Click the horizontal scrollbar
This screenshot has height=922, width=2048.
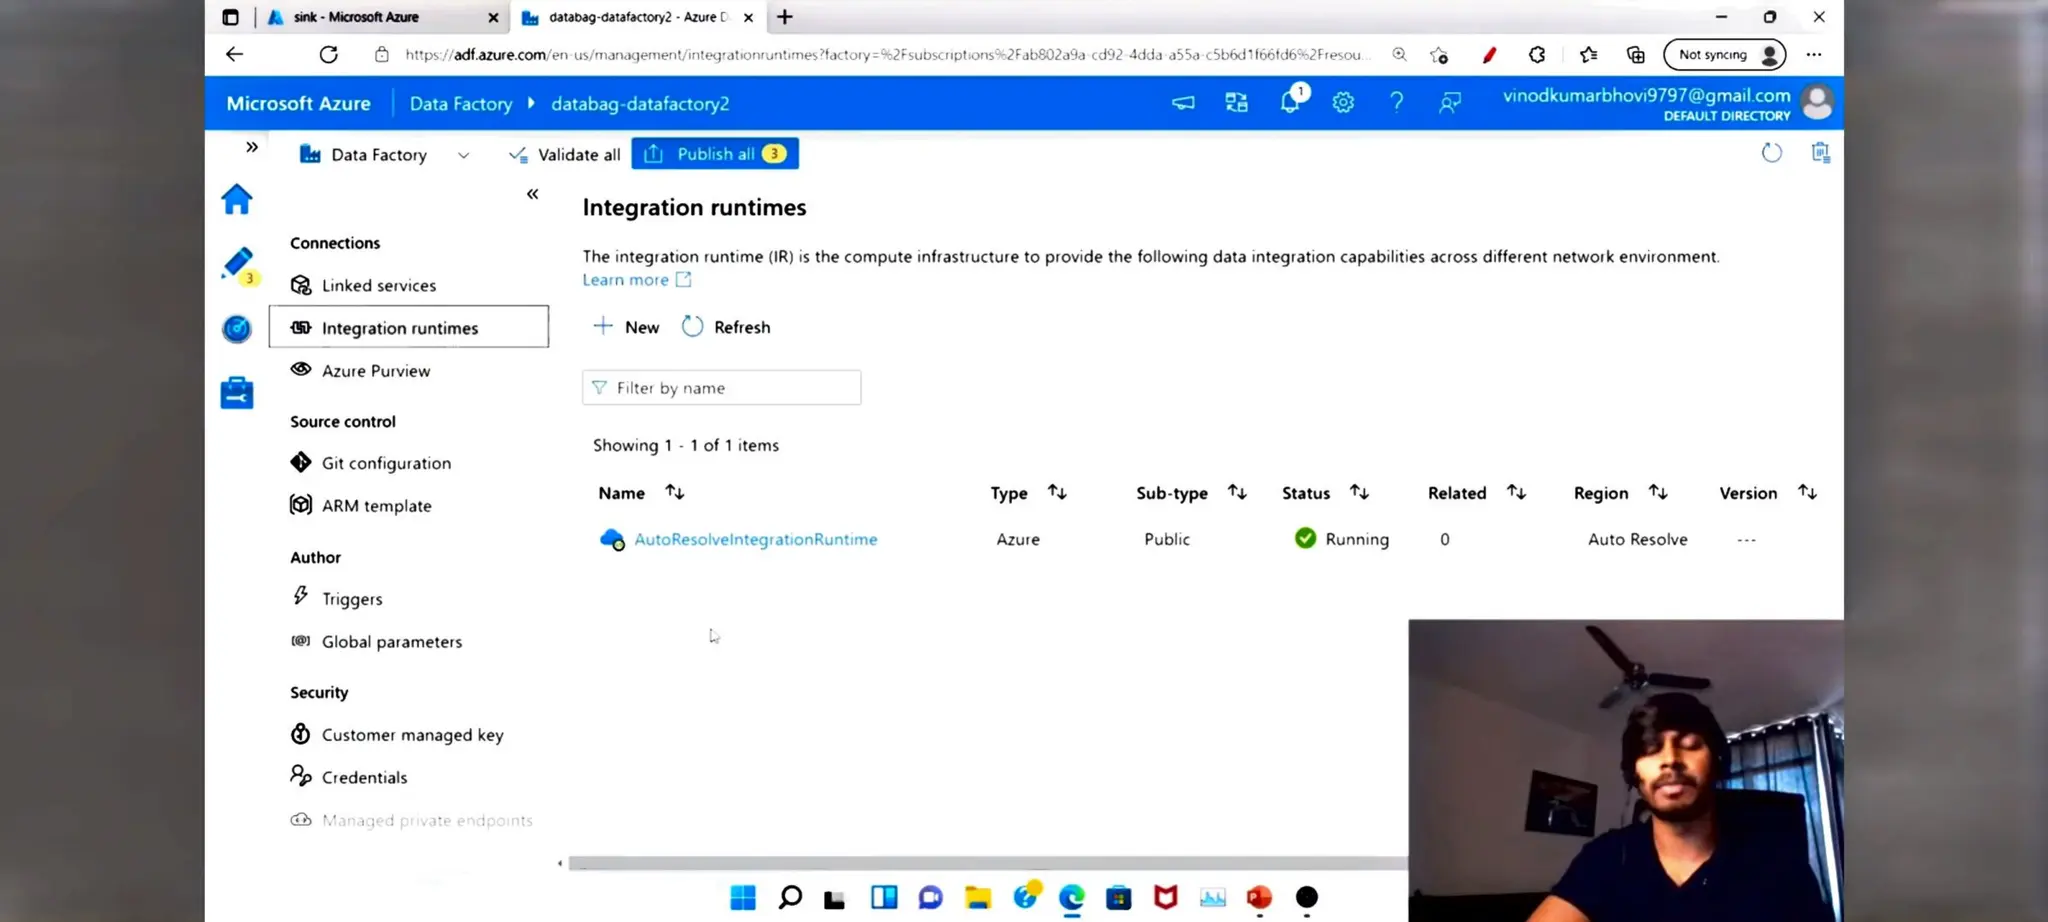tap(988, 863)
